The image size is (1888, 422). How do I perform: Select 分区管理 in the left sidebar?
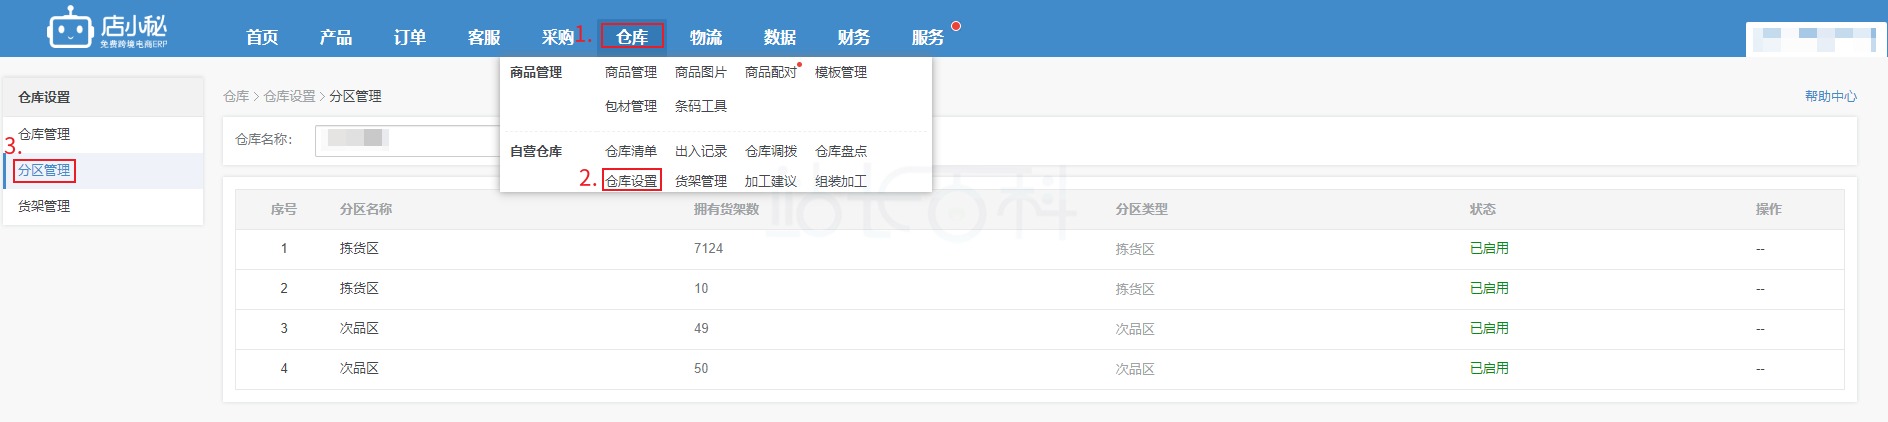[x=44, y=170]
